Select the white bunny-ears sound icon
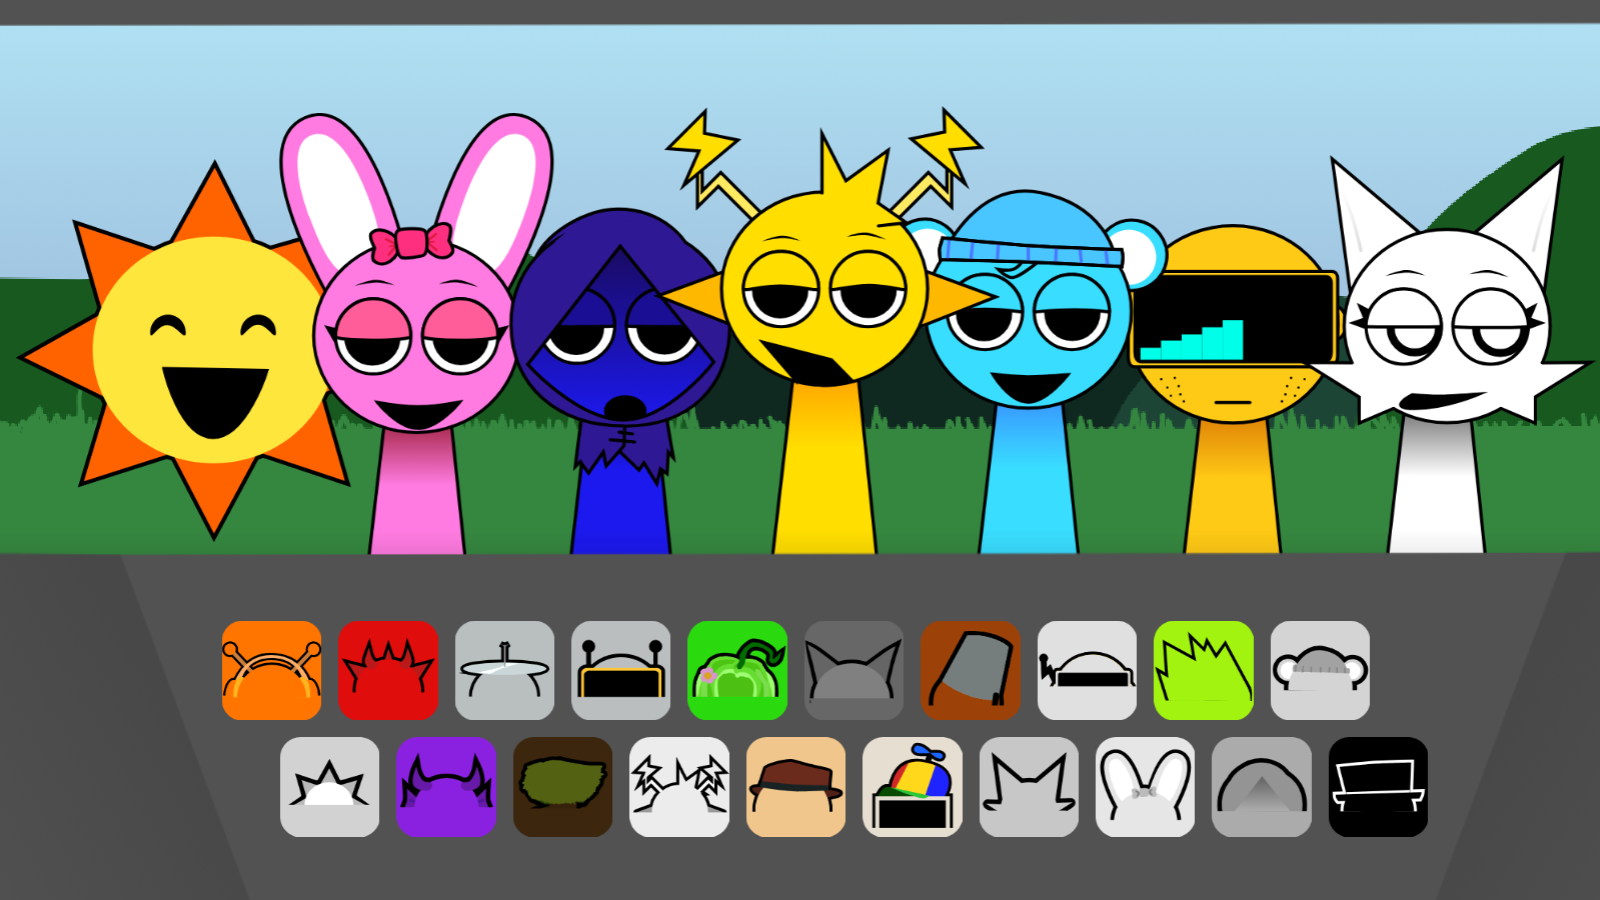The height and width of the screenshot is (900, 1600). click(1145, 785)
